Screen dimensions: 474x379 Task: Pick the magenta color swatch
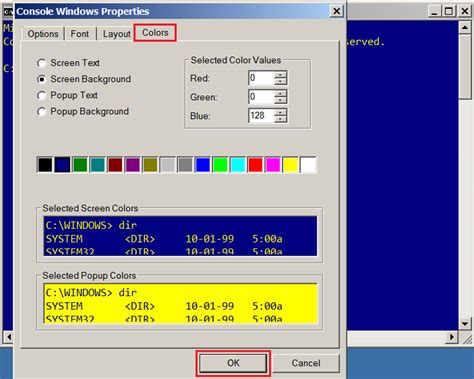273,165
